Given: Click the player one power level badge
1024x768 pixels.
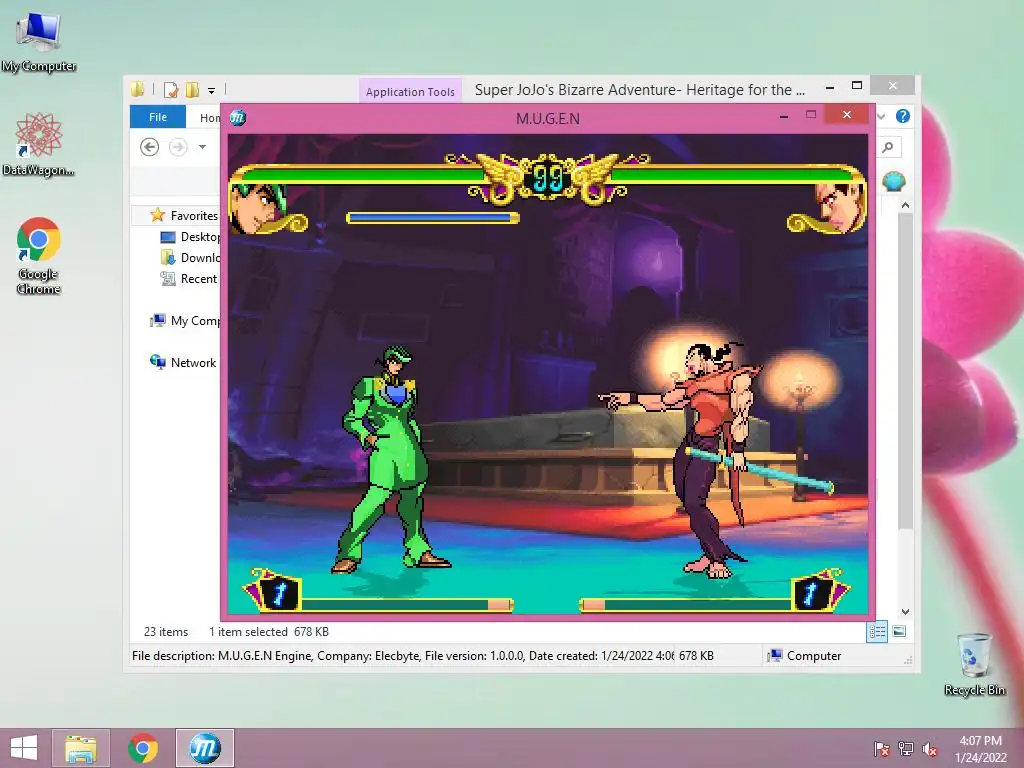Looking at the screenshot, I should (x=280, y=593).
